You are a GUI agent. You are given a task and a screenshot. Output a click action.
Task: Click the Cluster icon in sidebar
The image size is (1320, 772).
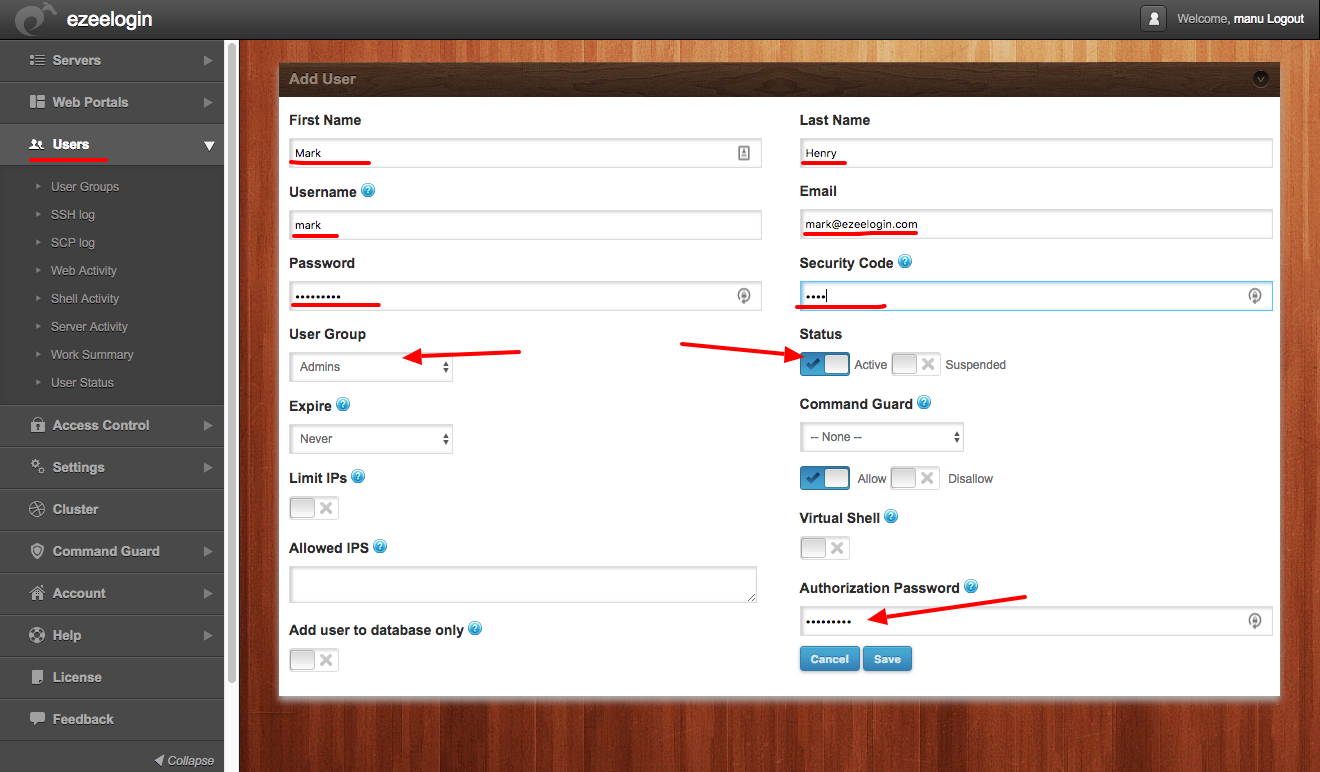pos(37,509)
